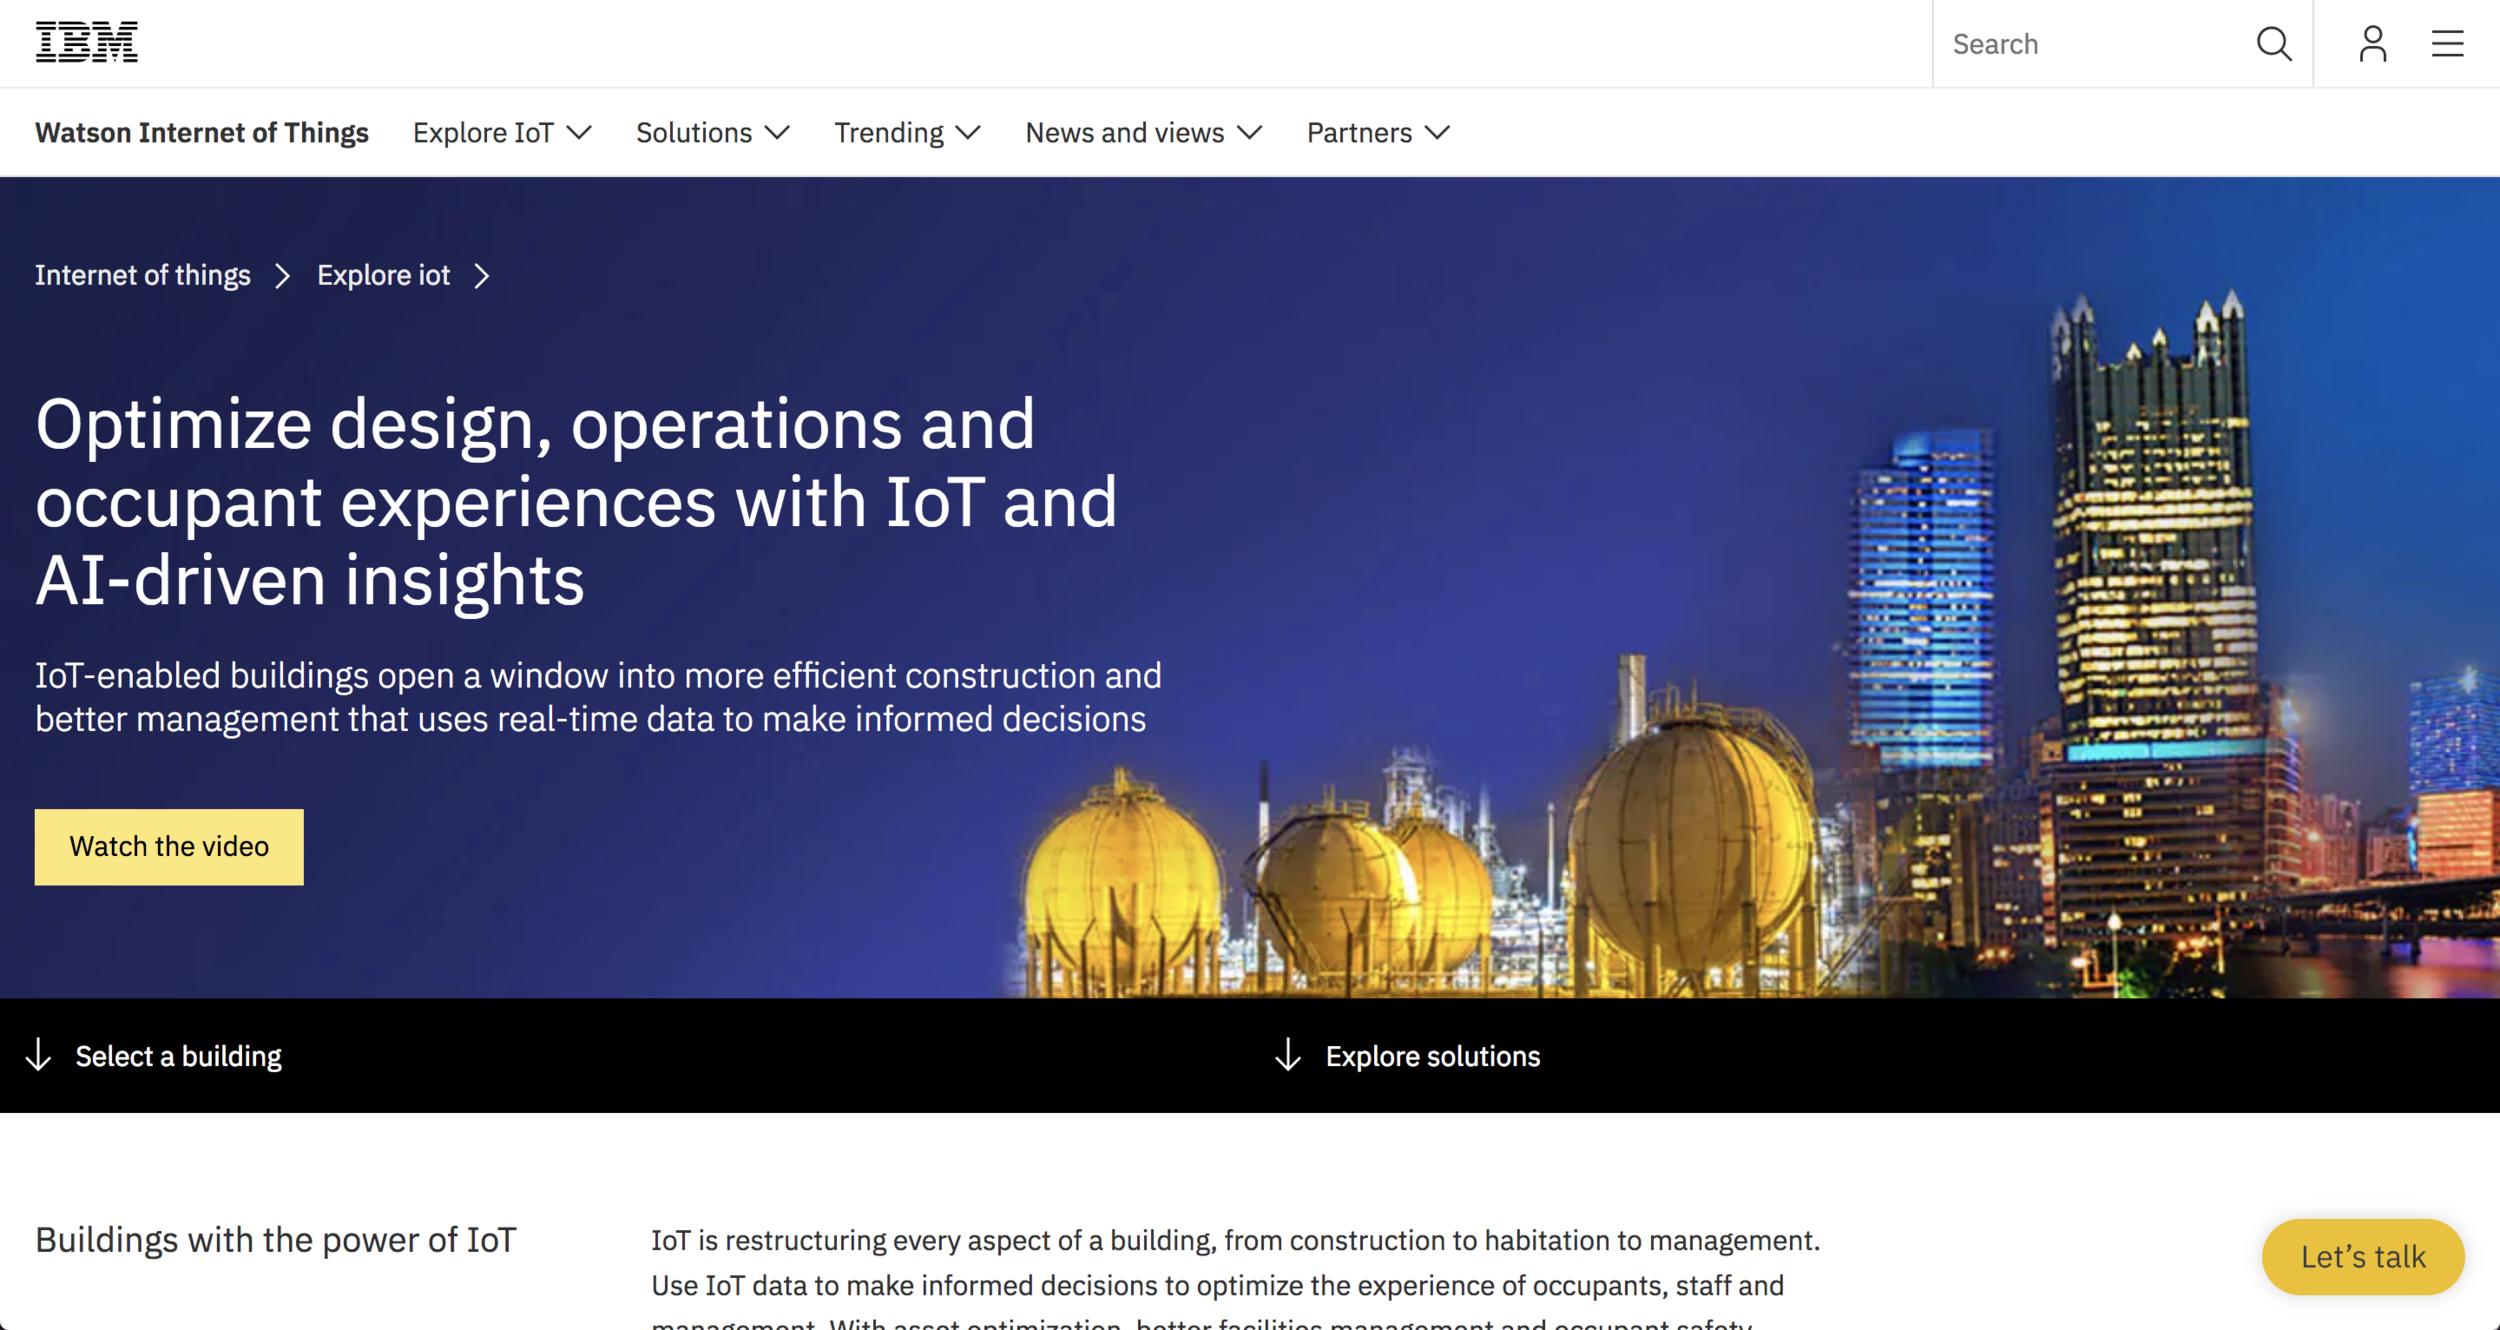Click Watch the video button
This screenshot has height=1330, width=2500.
pos(169,847)
